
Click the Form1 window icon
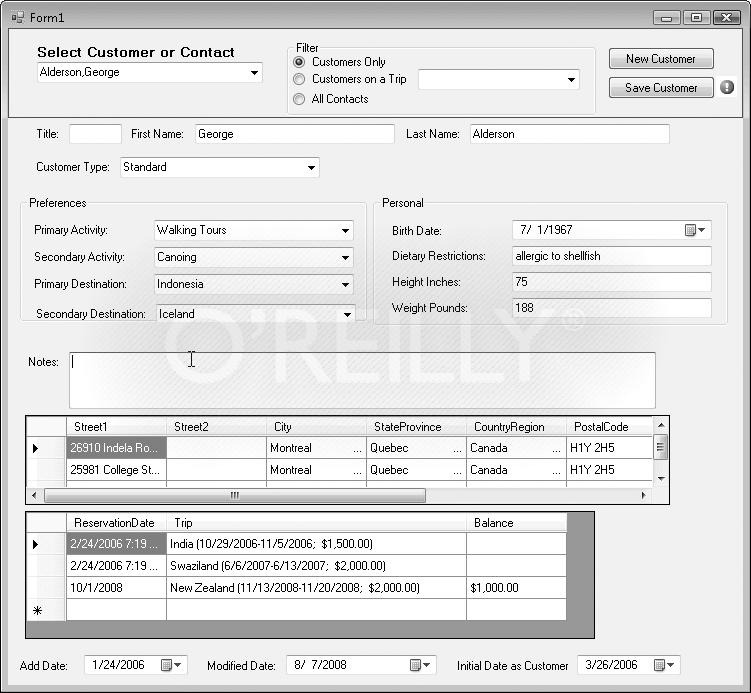[18, 18]
